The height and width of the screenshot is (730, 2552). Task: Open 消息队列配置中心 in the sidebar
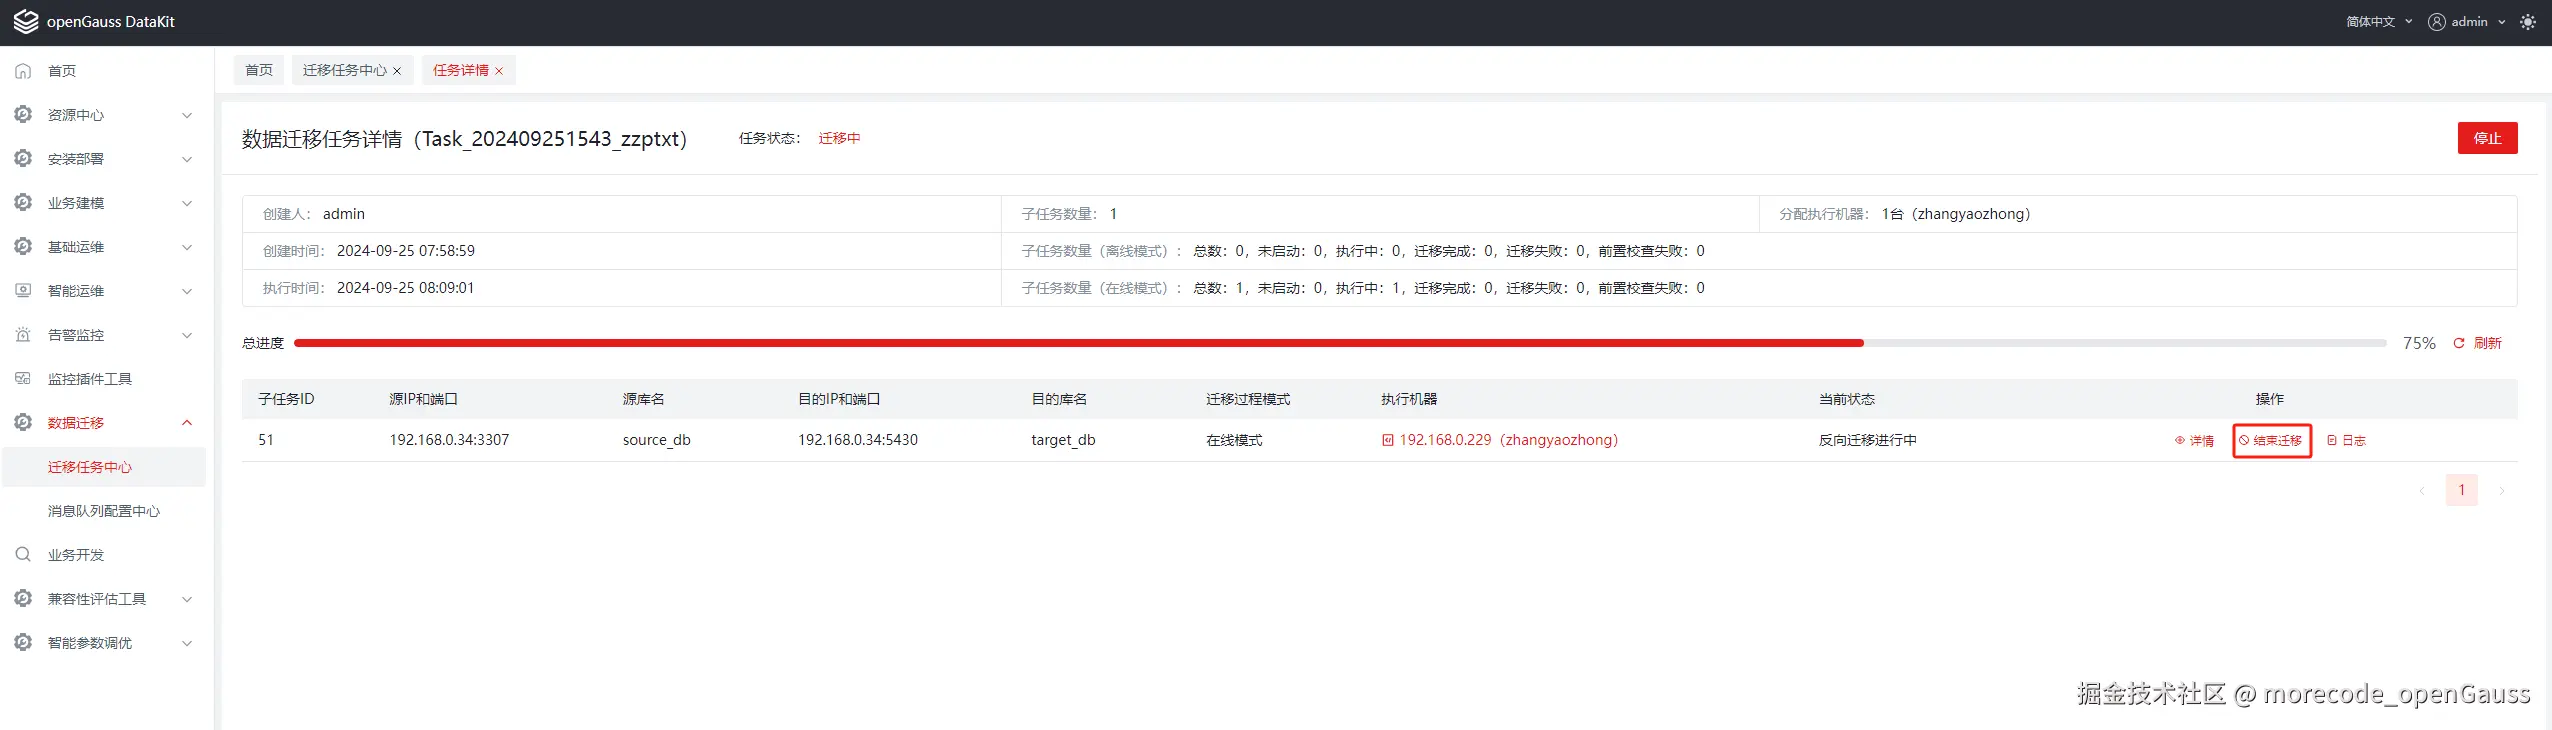(x=104, y=511)
